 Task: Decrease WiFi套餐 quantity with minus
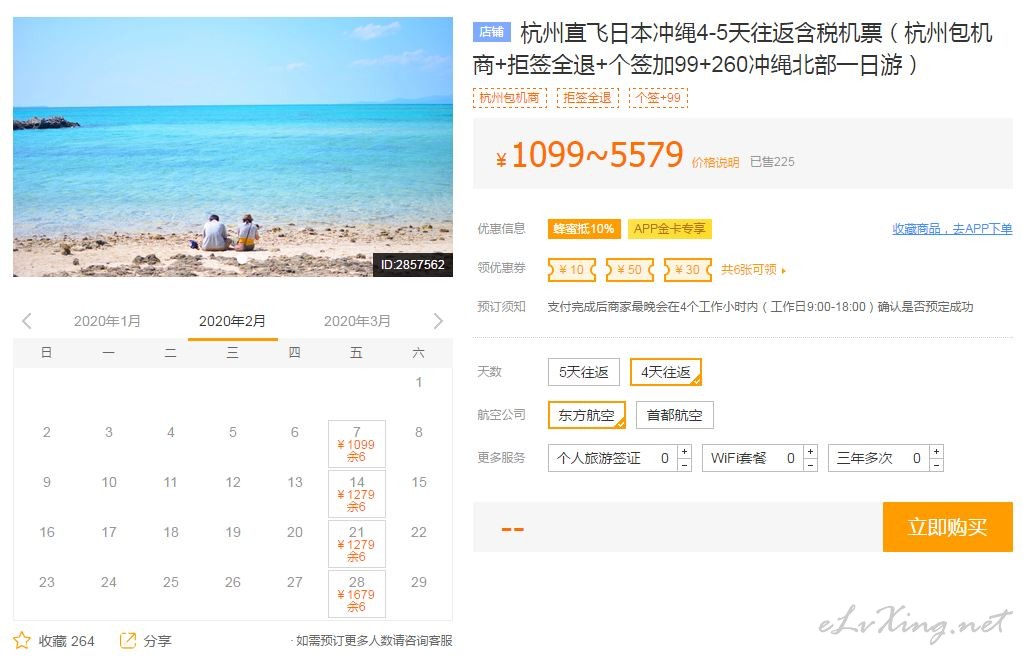[810, 465]
